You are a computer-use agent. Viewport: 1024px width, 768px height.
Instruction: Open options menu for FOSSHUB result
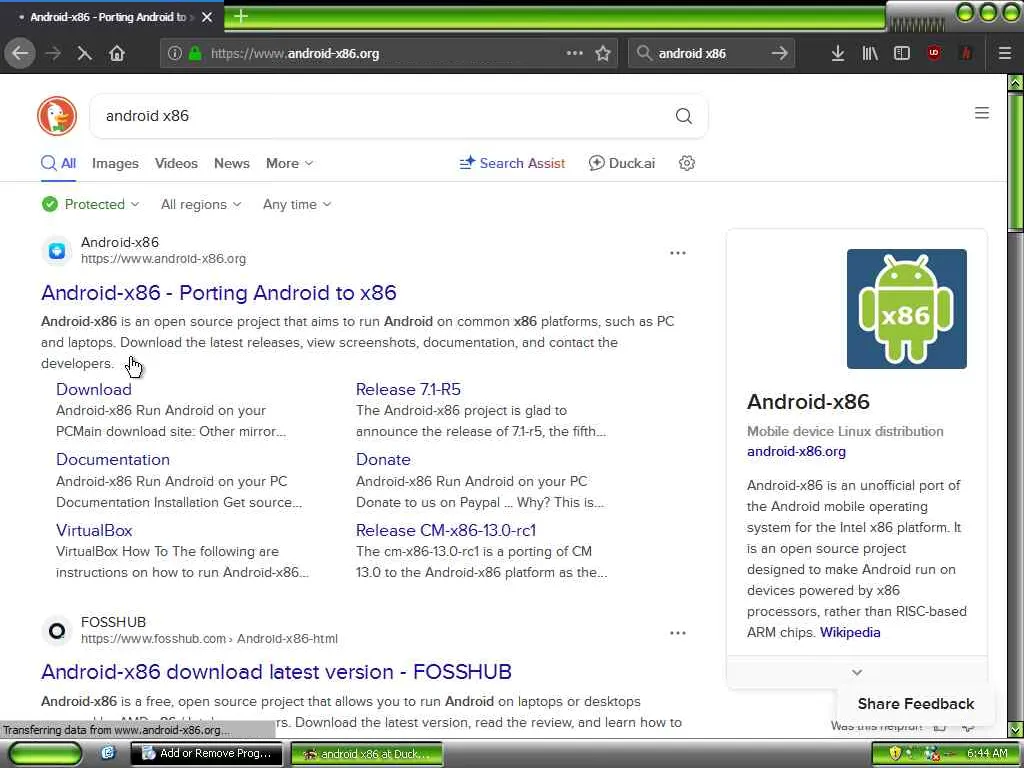point(678,633)
